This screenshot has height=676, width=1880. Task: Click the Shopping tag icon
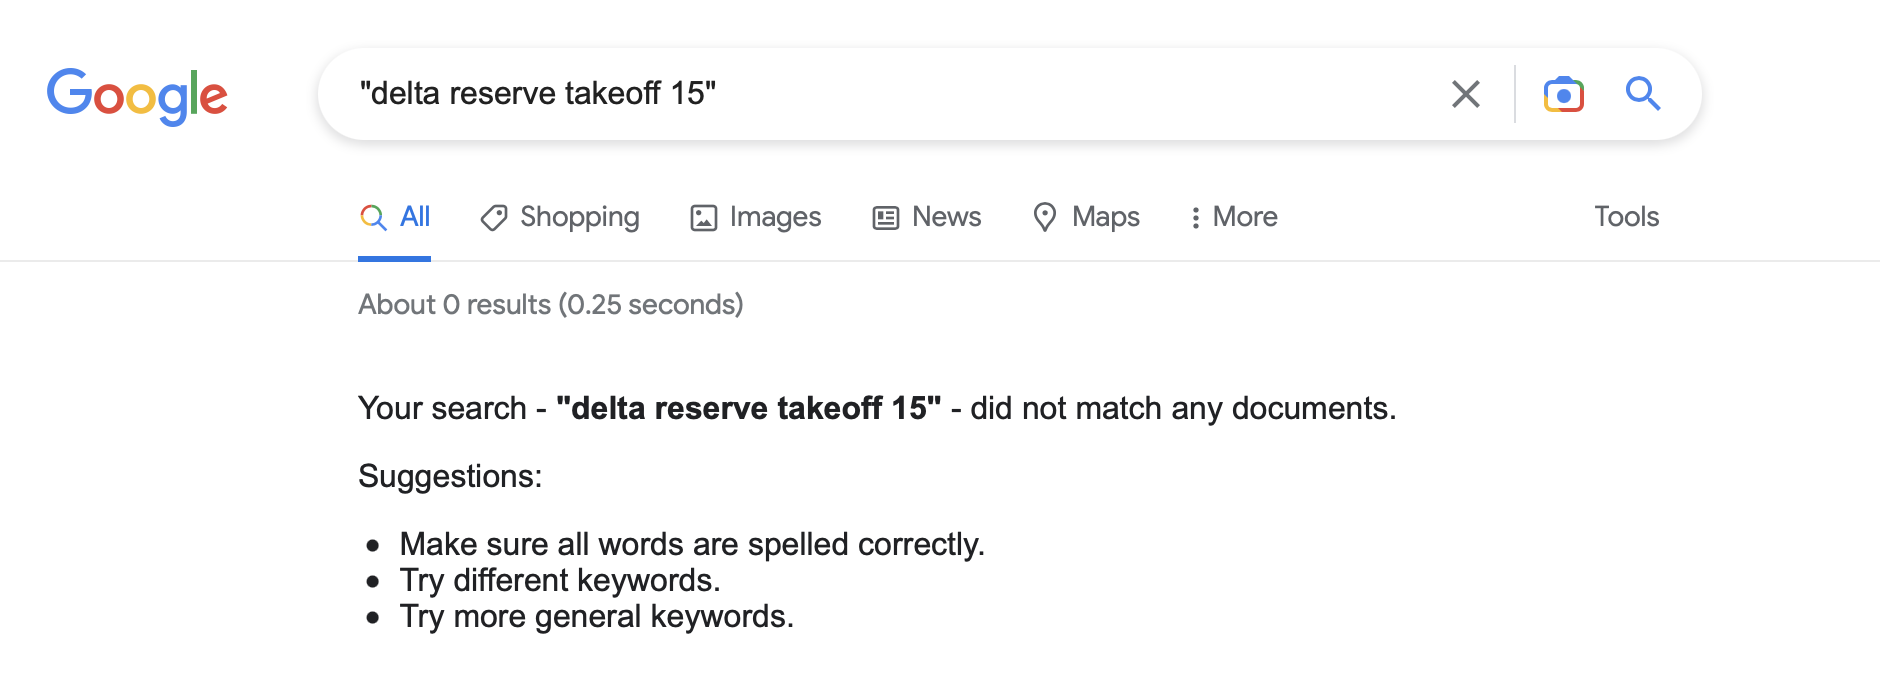pos(494,217)
